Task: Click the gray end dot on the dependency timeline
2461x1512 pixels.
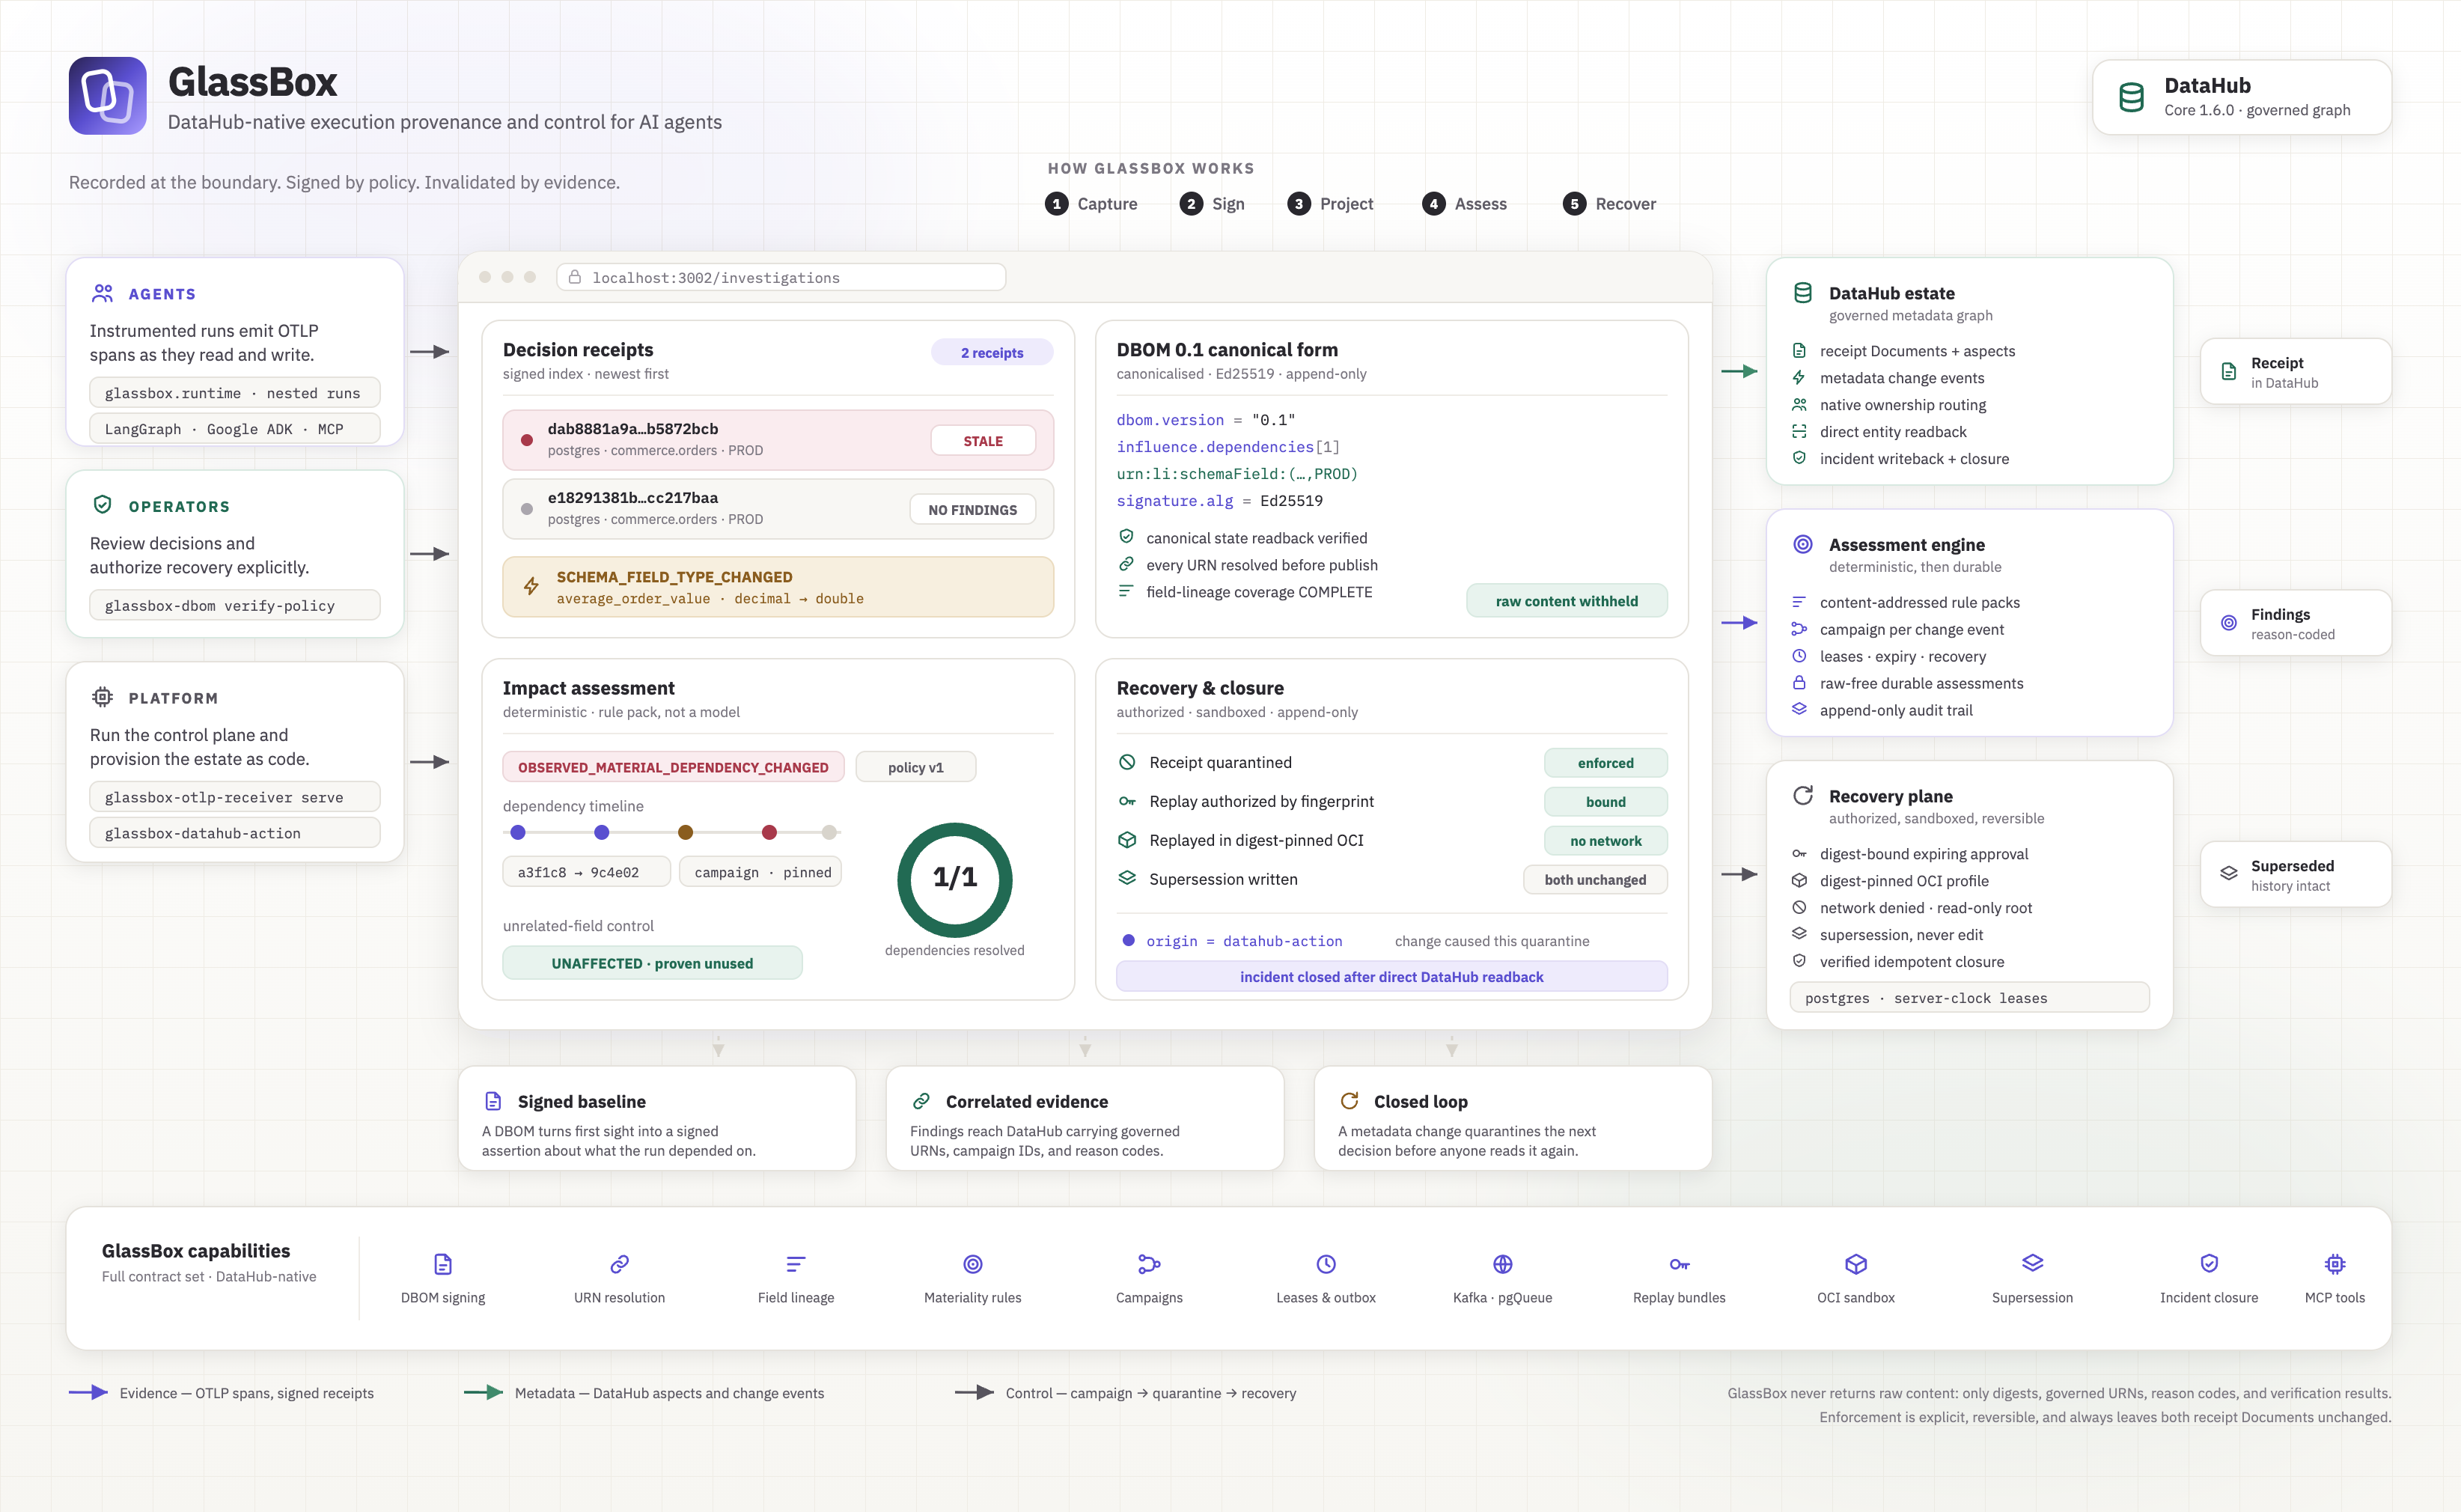Action: [x=829, y=832]
